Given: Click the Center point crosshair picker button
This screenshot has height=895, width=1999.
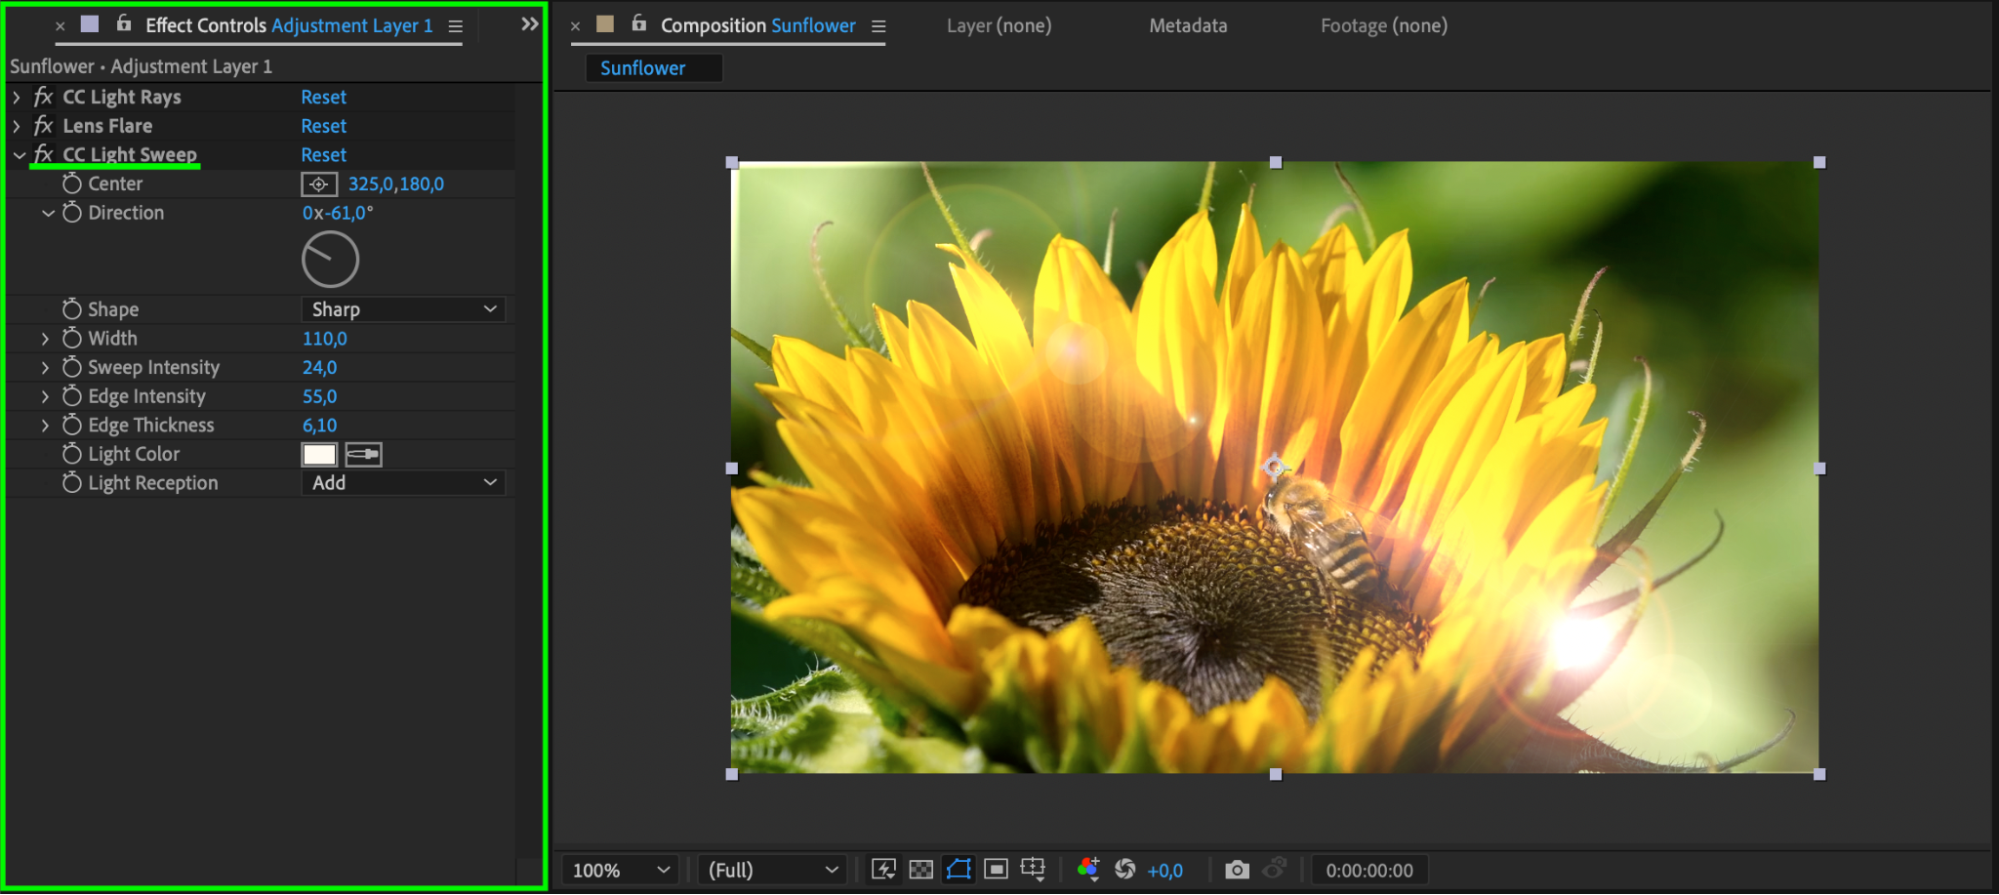Looking at the screenshot, I should 319,184.
